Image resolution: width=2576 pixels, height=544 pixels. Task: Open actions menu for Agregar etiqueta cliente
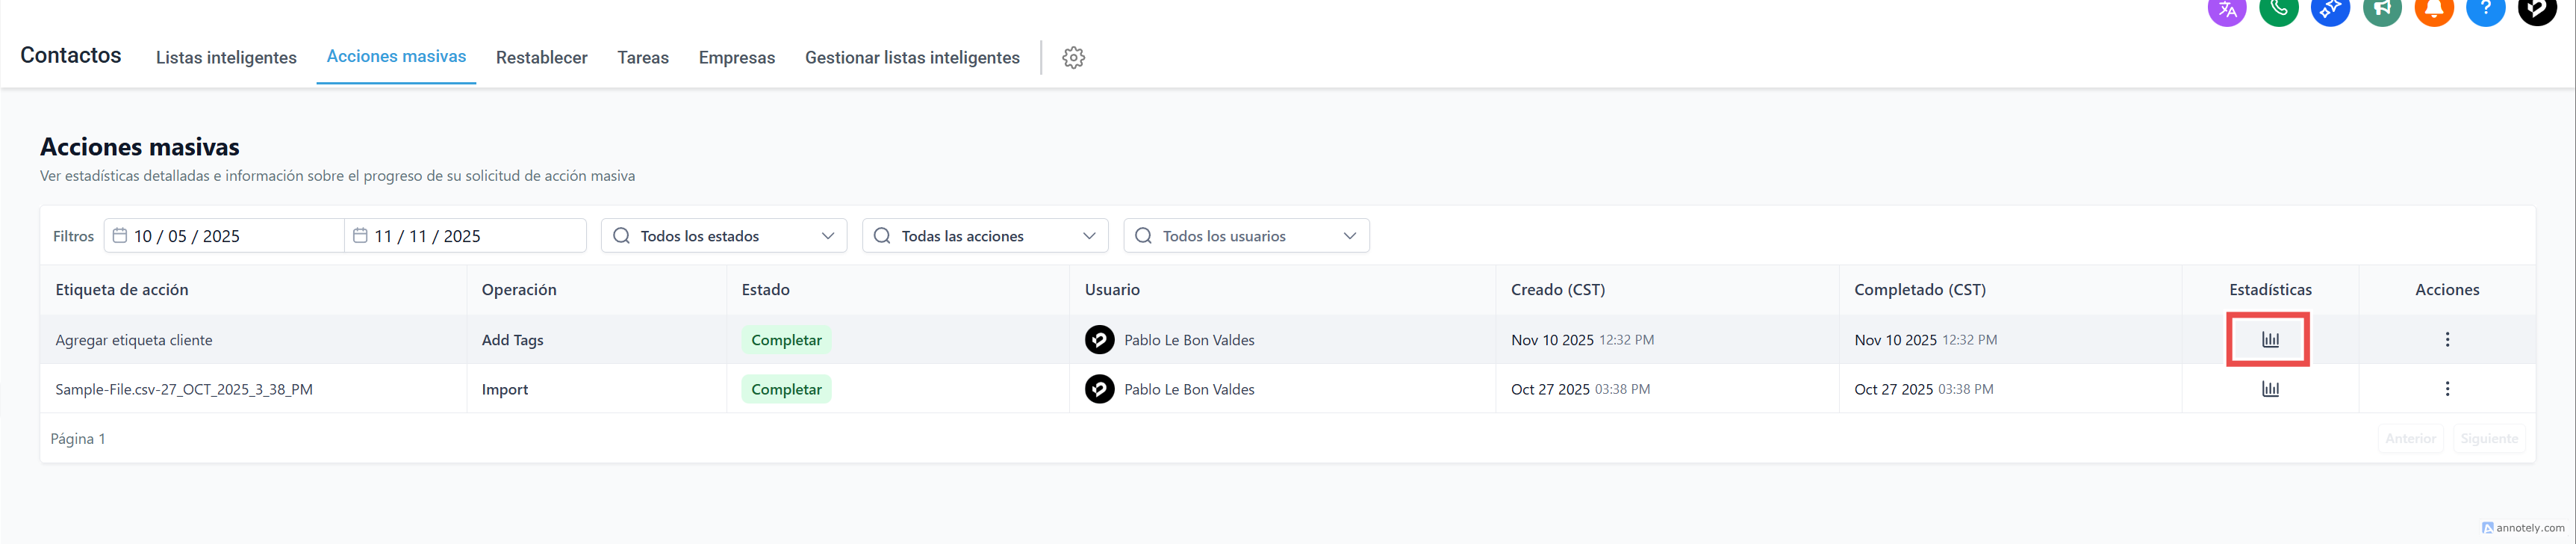click(2447, 340)
